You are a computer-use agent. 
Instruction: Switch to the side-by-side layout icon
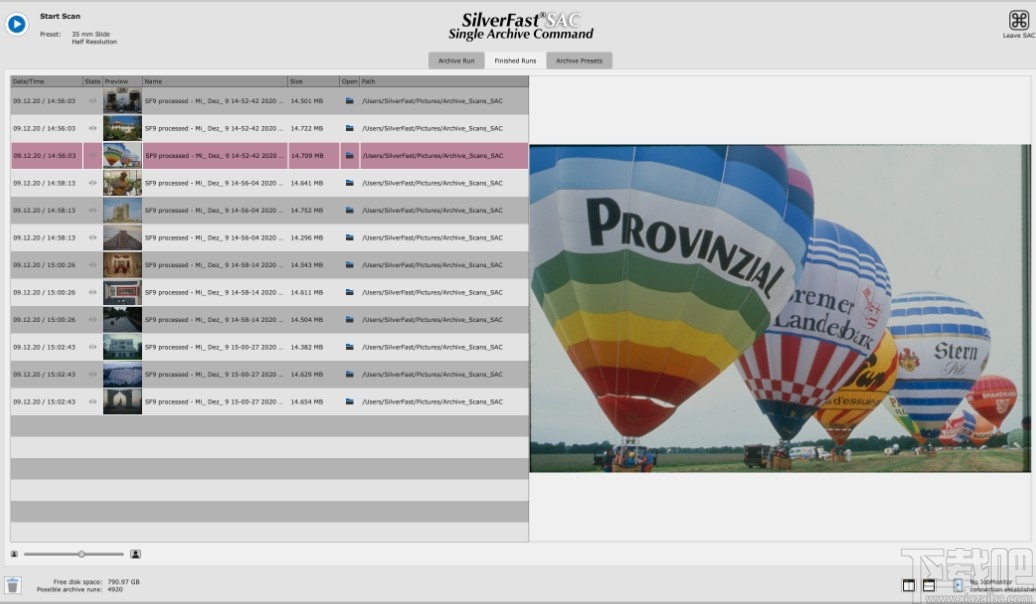pyautogui.click(x=908, y=585)
